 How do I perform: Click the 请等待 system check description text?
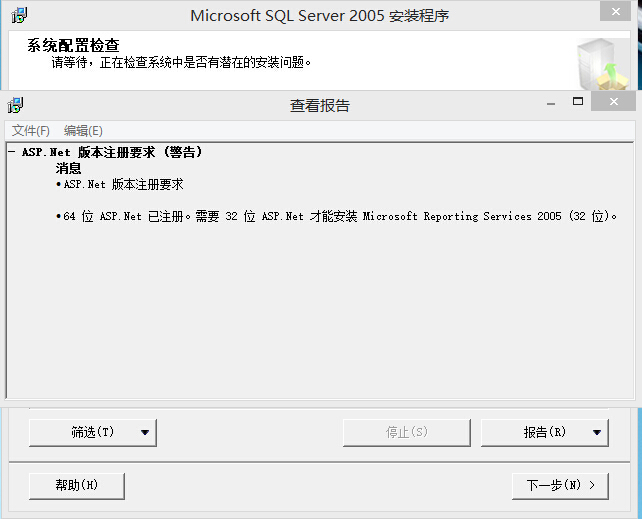click(x=181, y=63)
